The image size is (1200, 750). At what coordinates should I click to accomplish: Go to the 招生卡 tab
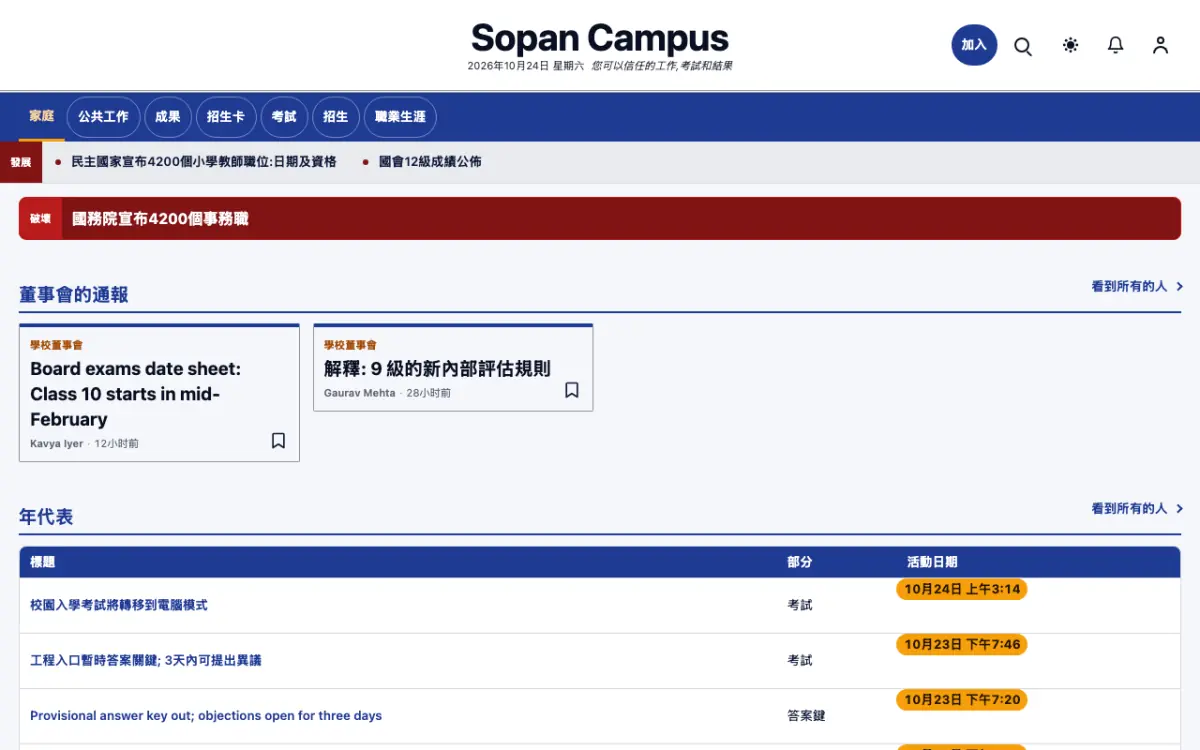click(x=226, y=117)
